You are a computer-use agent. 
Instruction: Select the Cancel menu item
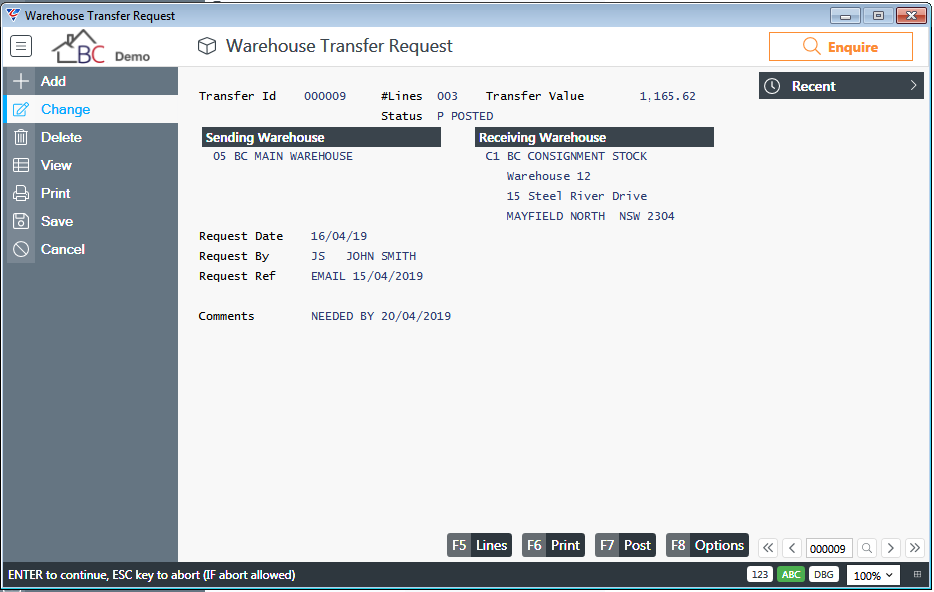click(x=91, y=249)
